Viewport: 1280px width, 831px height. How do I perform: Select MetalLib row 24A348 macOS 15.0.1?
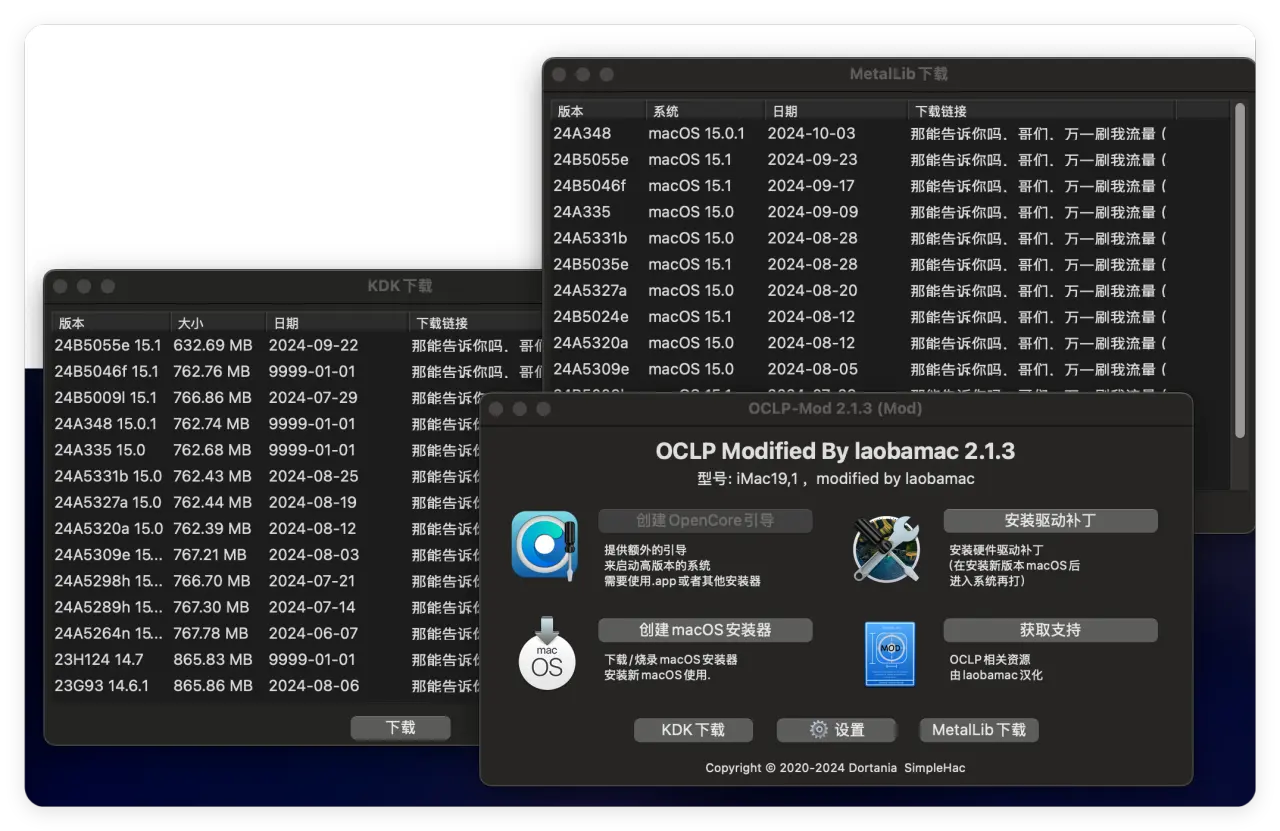(x=891, y=133)
